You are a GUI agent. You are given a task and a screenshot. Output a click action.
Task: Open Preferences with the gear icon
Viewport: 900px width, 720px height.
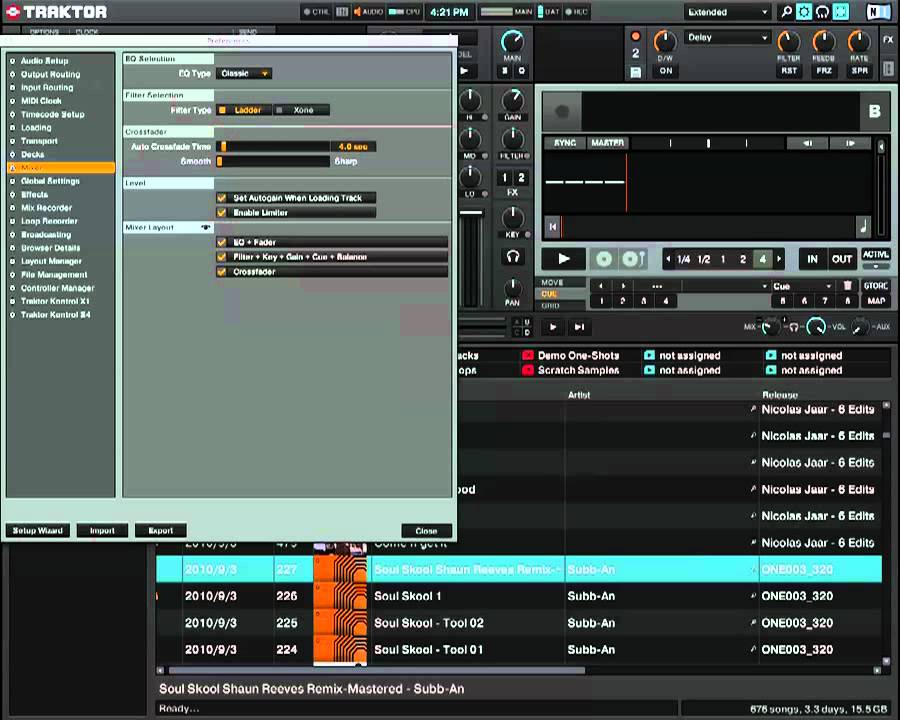(x=804, y=11)
